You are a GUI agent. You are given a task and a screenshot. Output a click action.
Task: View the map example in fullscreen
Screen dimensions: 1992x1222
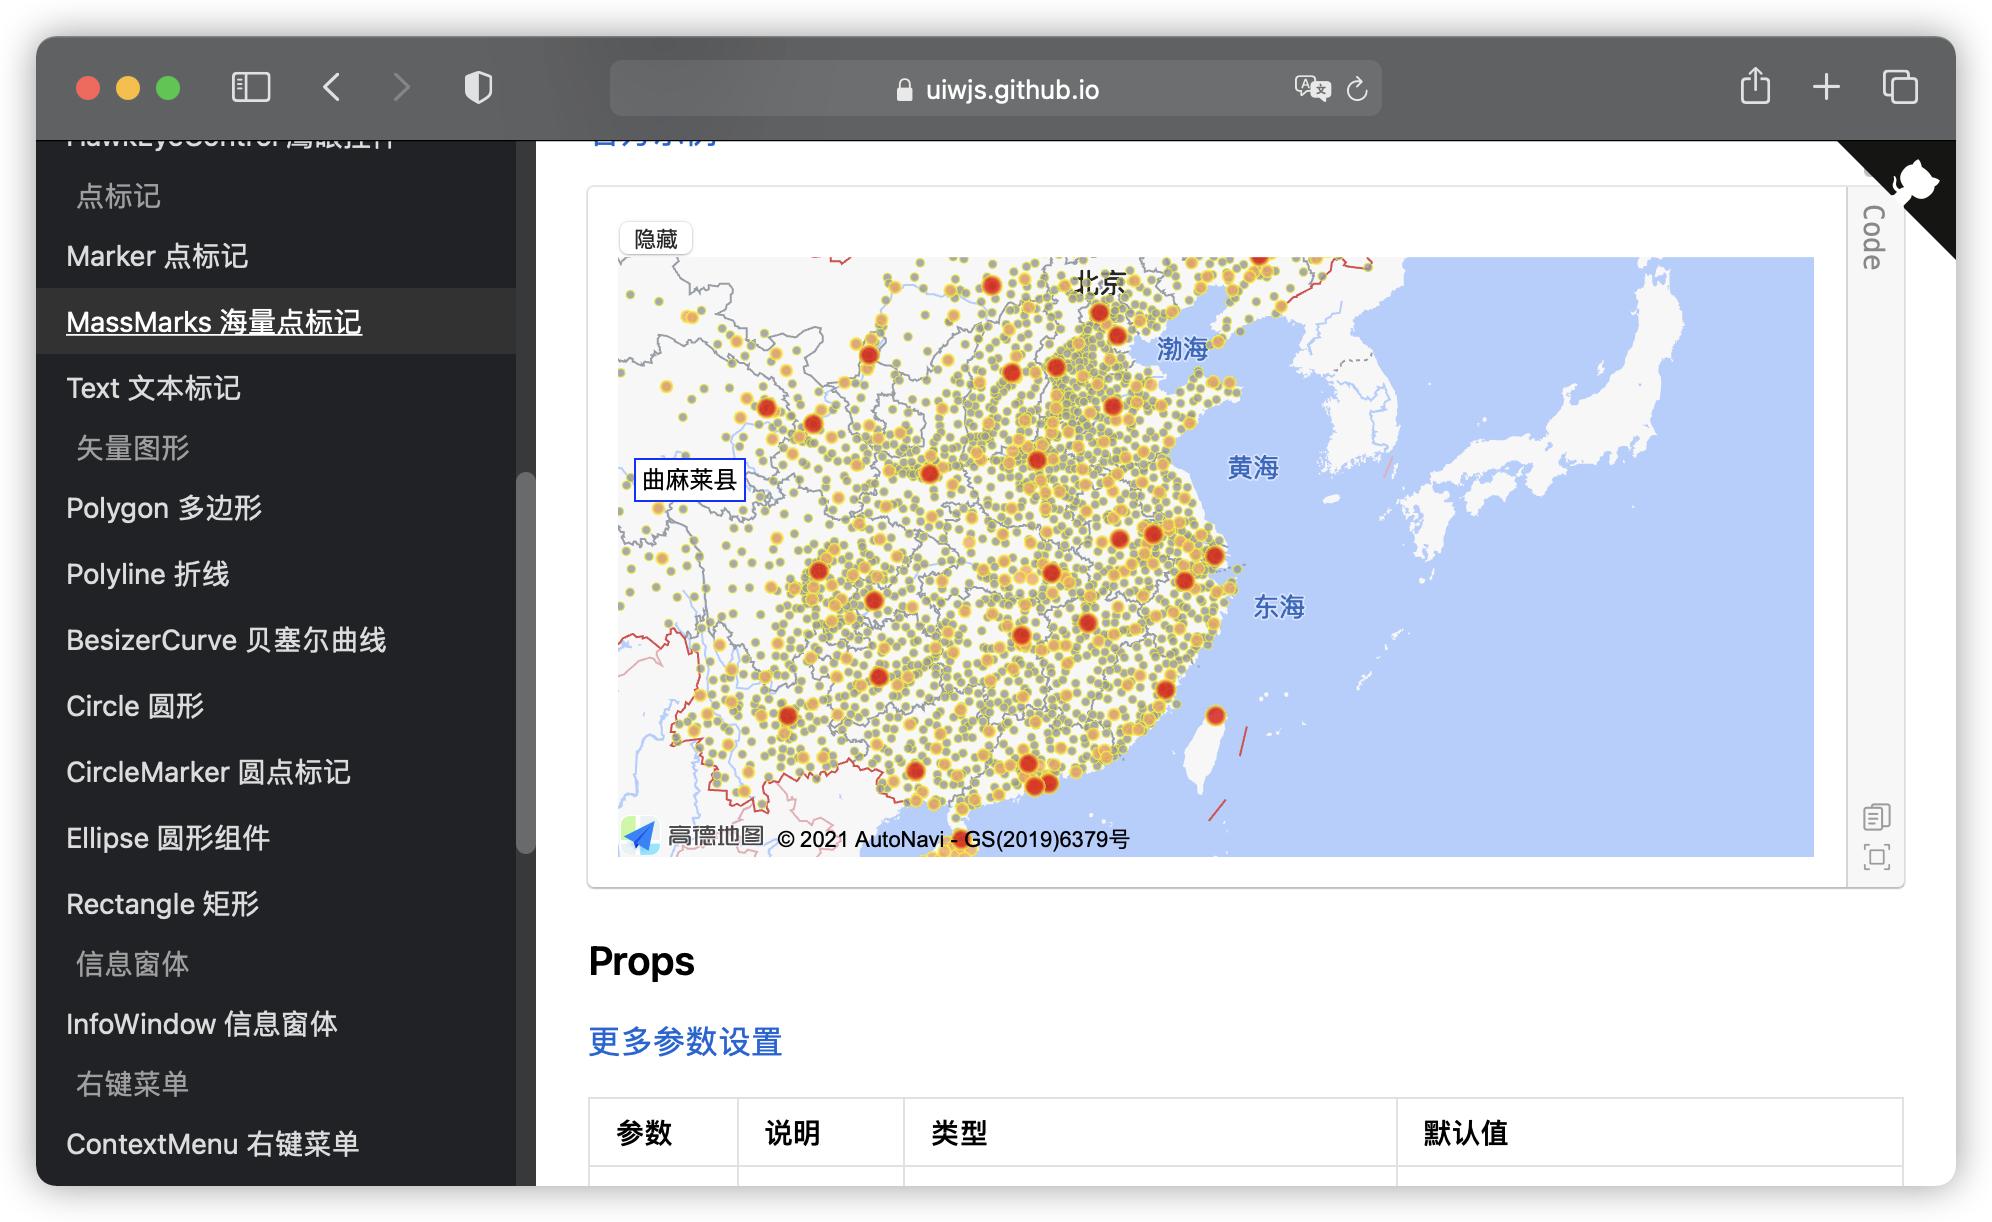tap(1878, 858)
